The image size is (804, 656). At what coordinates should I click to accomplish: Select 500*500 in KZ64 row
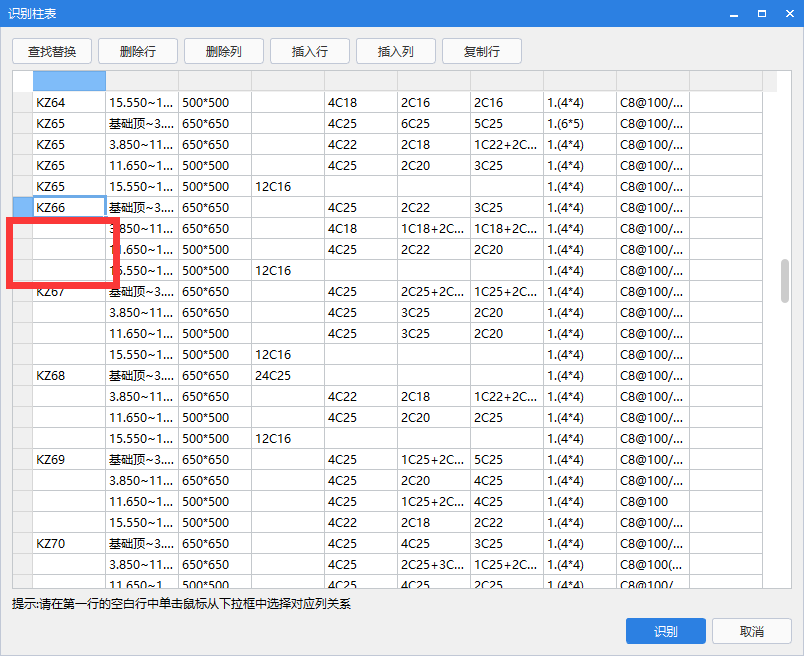pos(215,103)
